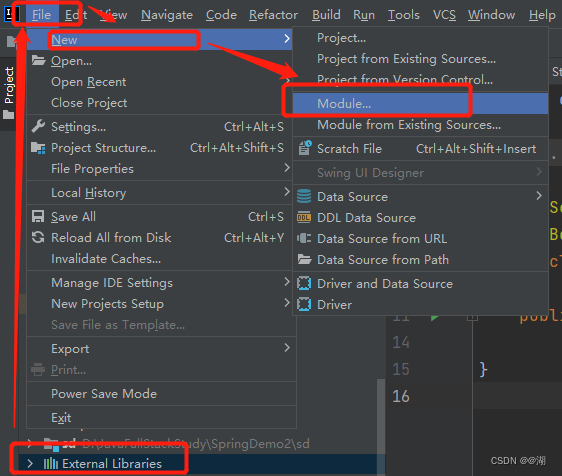Click the vertical scrollbar of the project panel

(380, 427)
